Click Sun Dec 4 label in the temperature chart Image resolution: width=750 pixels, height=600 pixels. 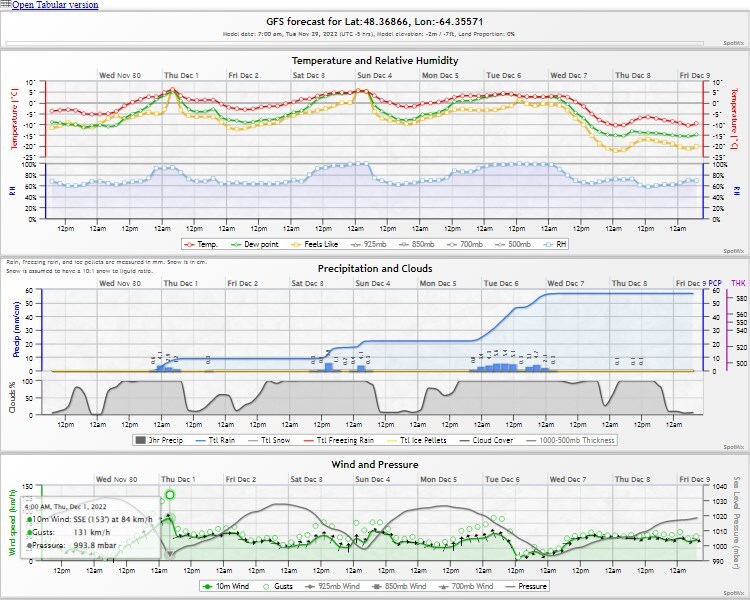click(374, 76)
